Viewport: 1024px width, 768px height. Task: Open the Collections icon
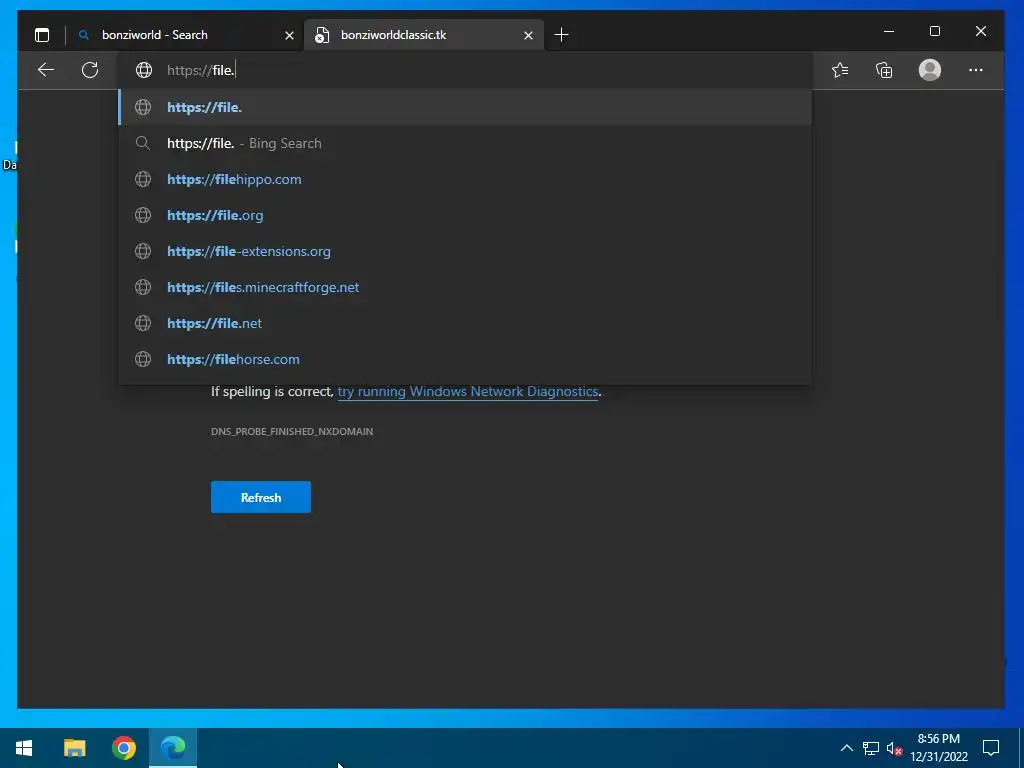[x=884, y=70]
